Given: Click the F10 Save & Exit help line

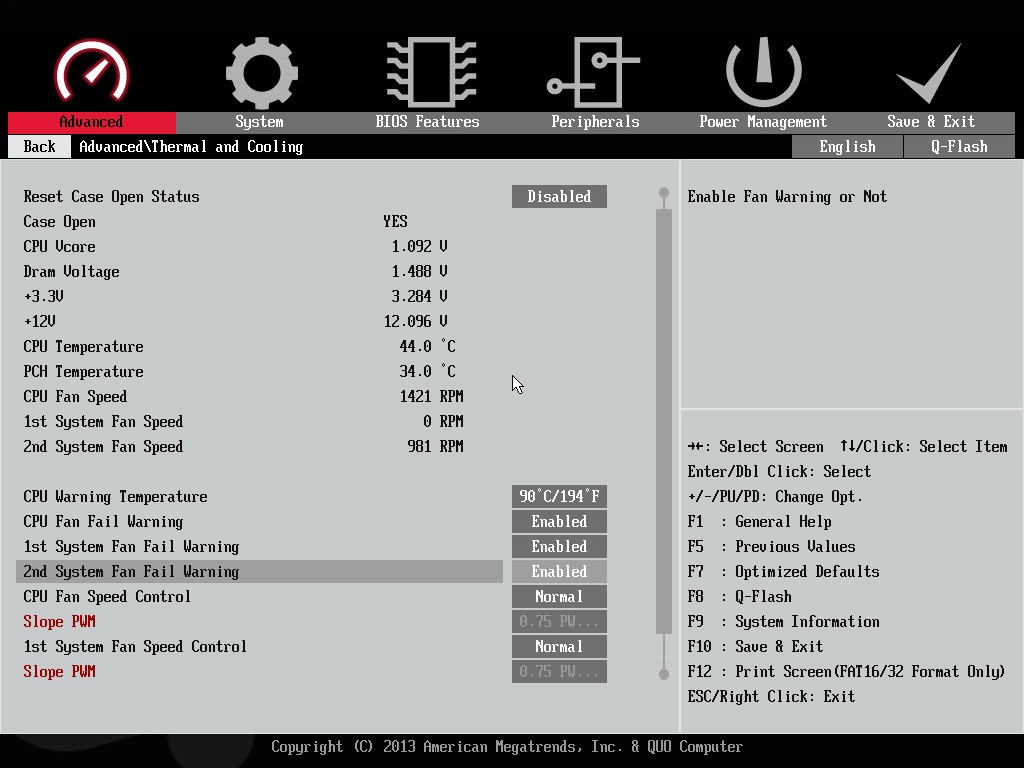Looking at the screenshot, I should click(x=755, y=647).
